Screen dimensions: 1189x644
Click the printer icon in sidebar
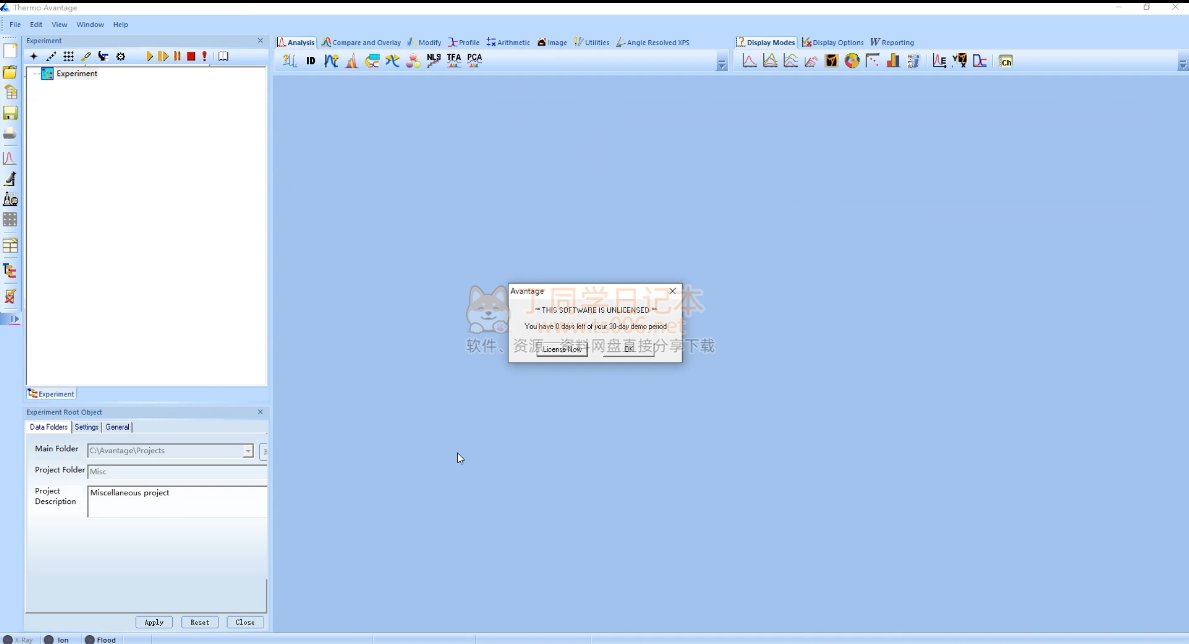click(10, 134)
